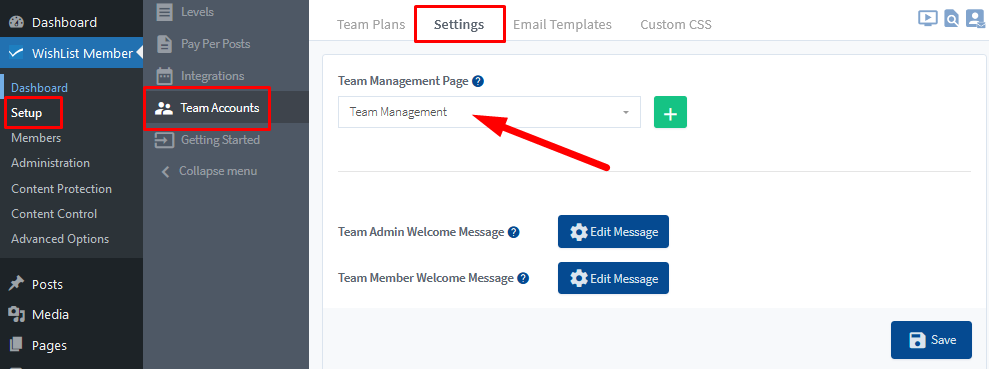
Task: Click the green plus add page button
Action: point(670,112)
